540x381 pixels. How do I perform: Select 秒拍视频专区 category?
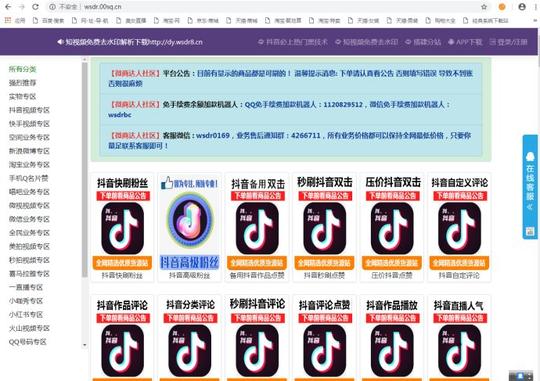click(29, 260)
